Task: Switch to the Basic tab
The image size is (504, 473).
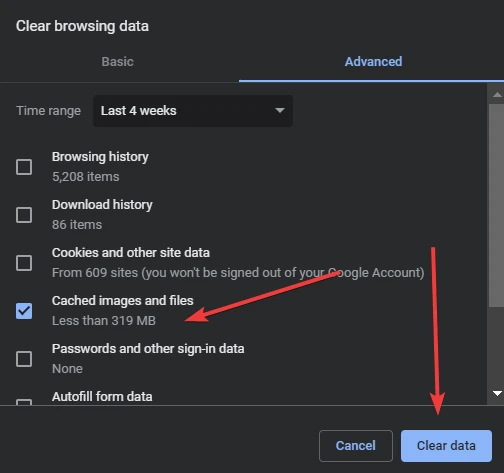Action: coord(117,62)
